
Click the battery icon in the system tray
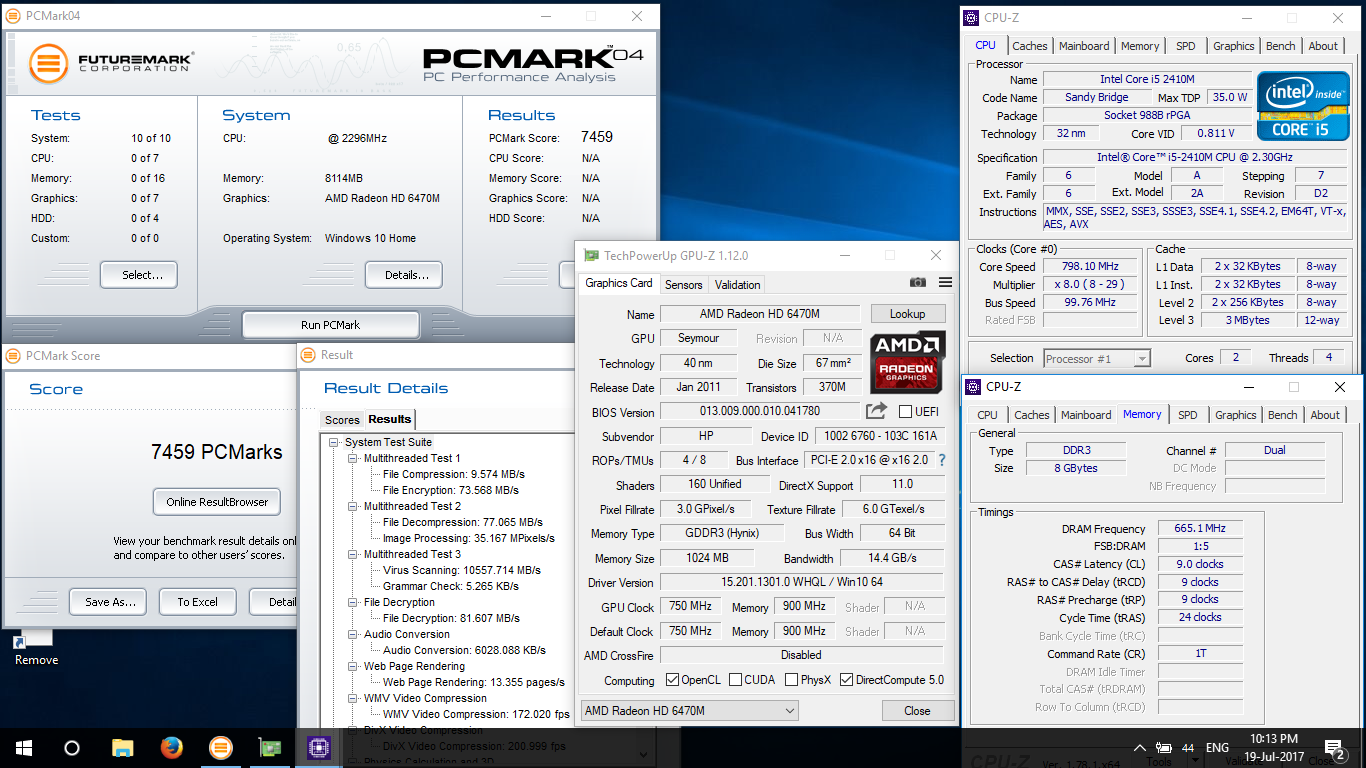pos(1164,748)
